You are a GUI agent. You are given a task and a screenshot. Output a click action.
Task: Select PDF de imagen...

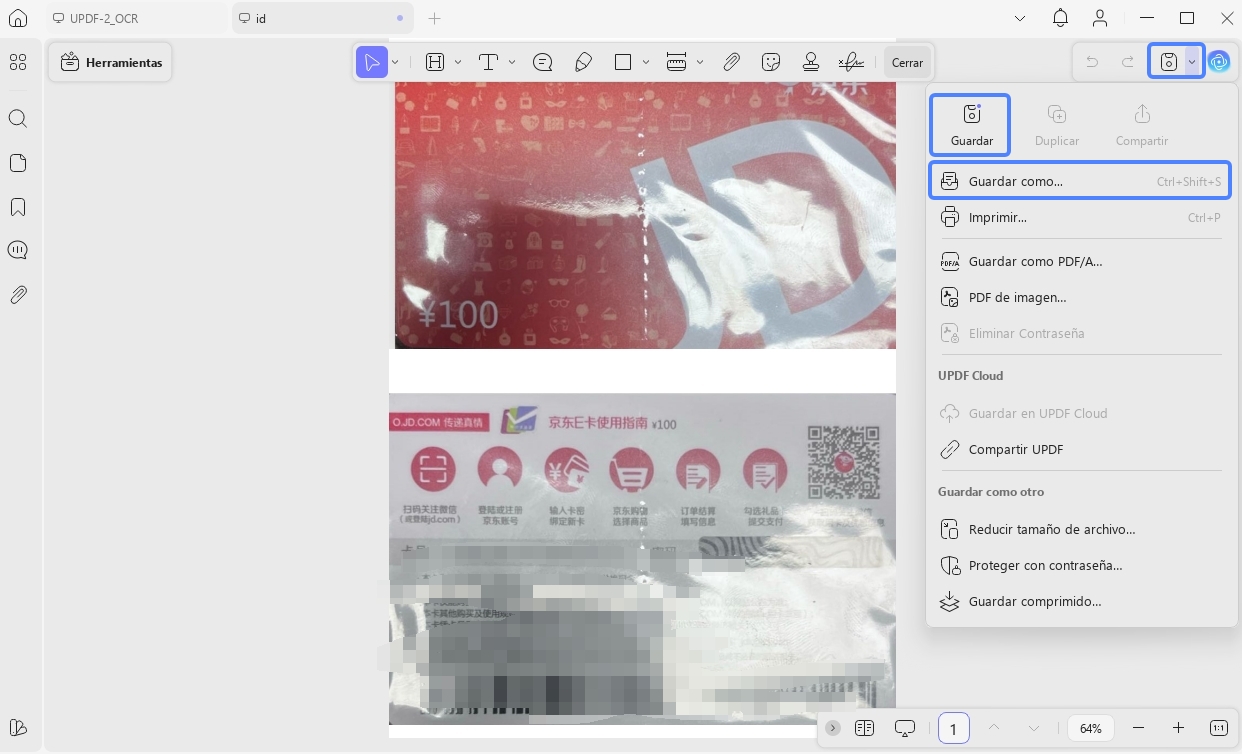pos(1080,297)
